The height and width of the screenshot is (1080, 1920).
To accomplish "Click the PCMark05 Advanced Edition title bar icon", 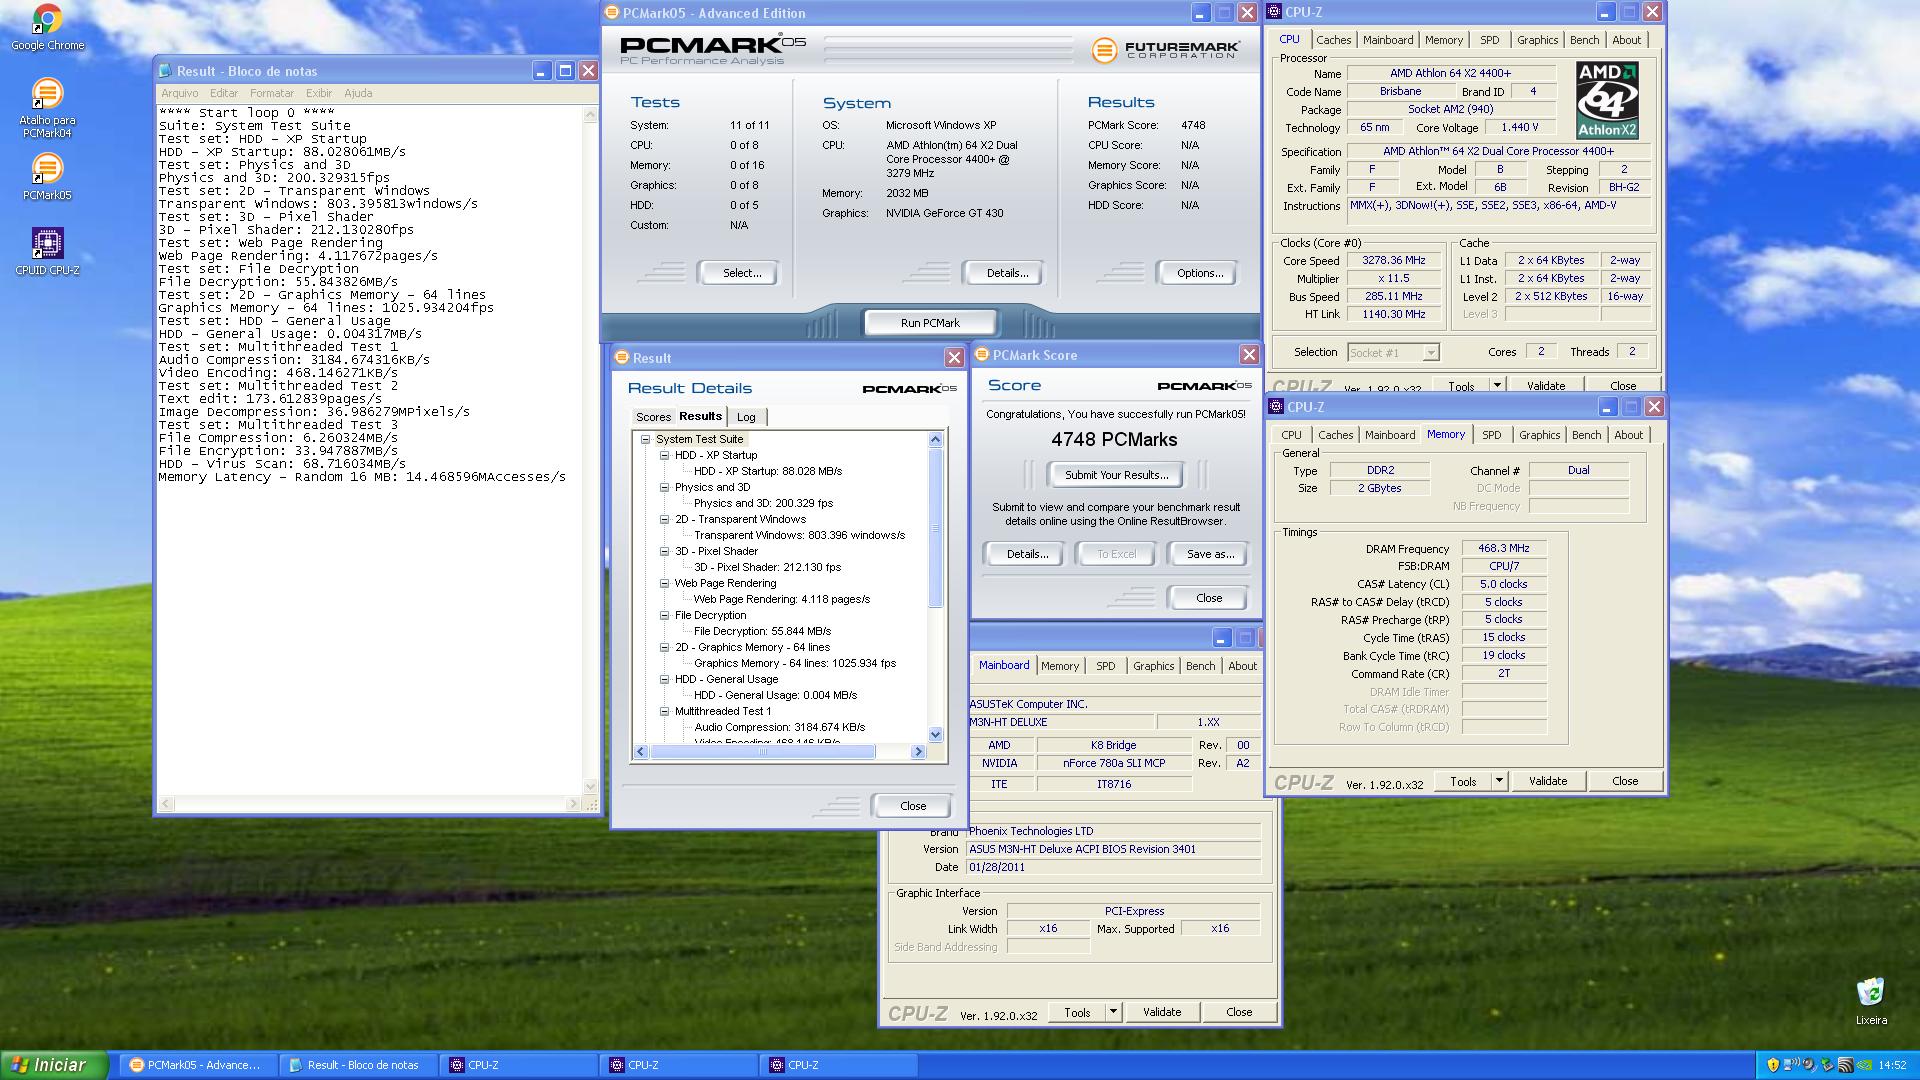I will click(x=612, y=13).
